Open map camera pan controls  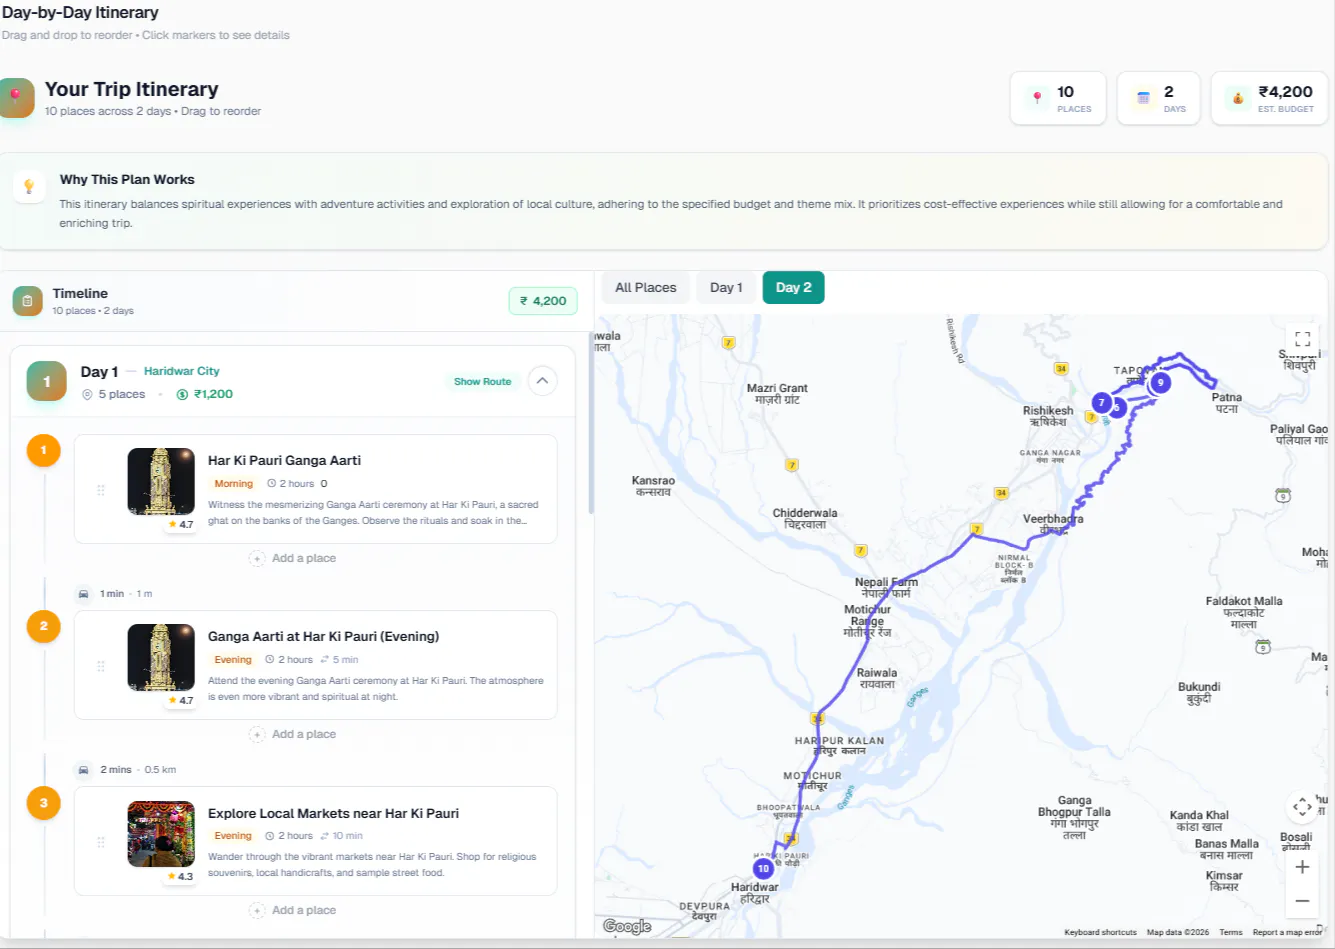click(x=1302, y=806)
